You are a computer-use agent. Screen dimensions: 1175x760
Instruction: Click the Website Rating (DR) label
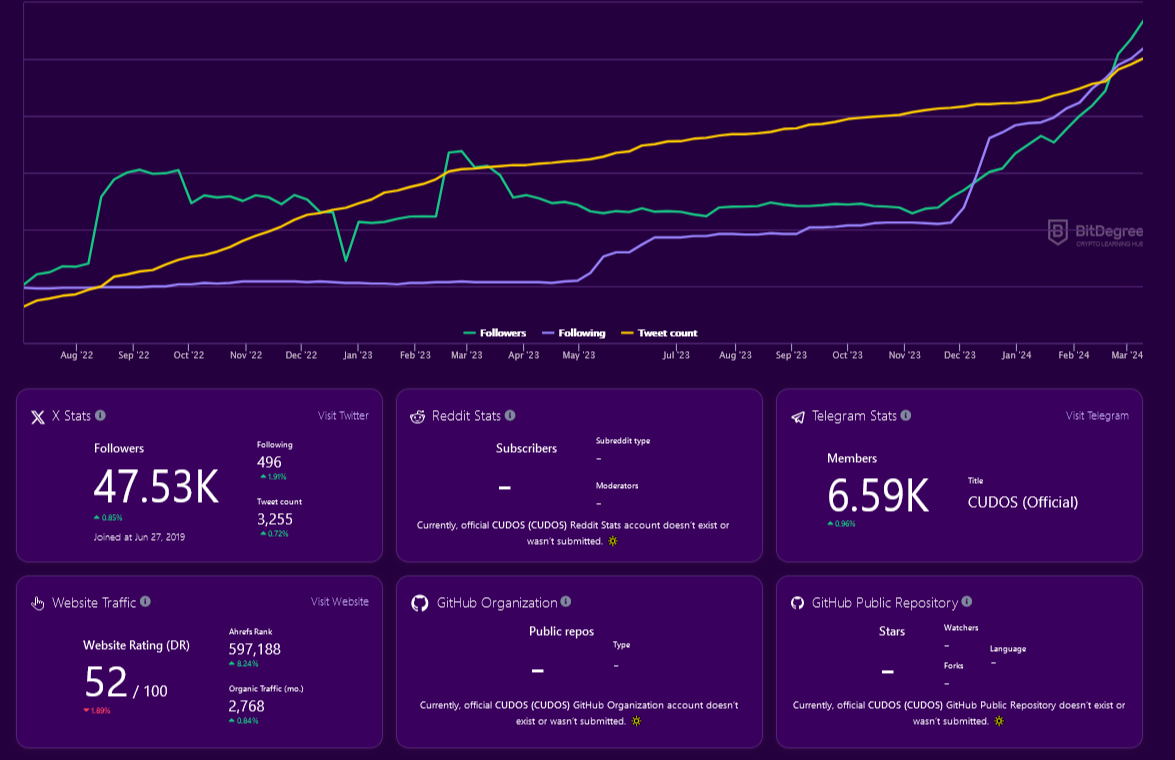136,645
